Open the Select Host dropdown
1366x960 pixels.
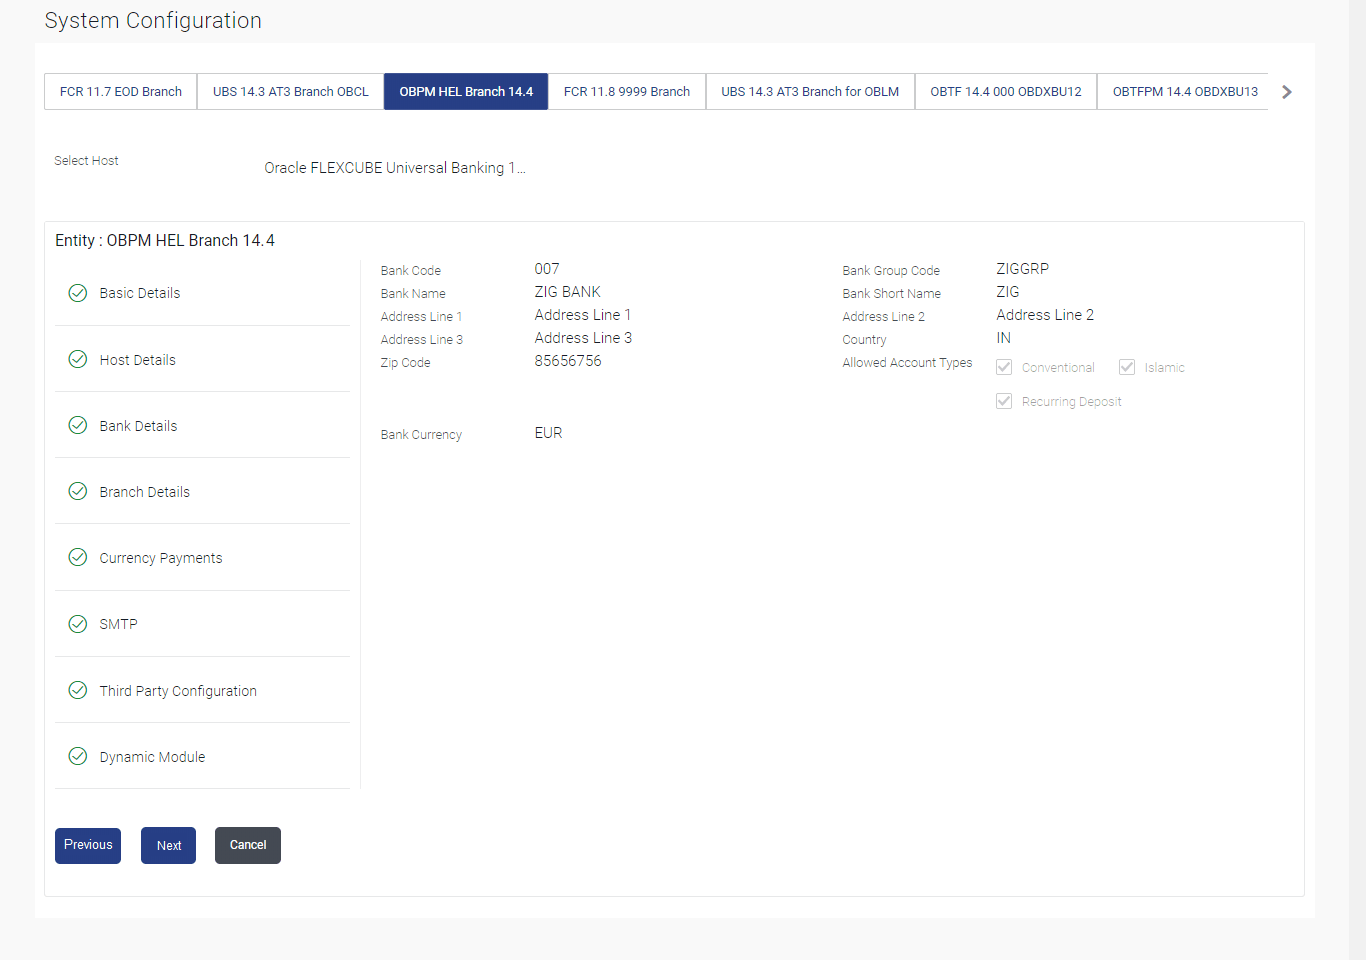(395, 168)
